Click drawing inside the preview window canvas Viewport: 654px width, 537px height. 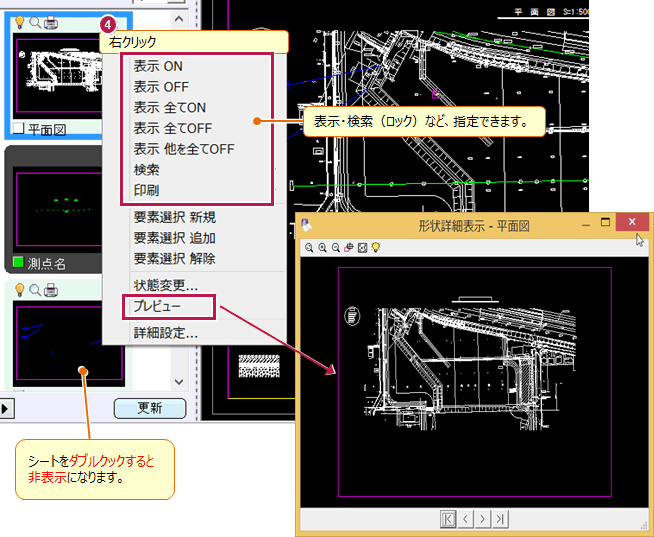475,382
